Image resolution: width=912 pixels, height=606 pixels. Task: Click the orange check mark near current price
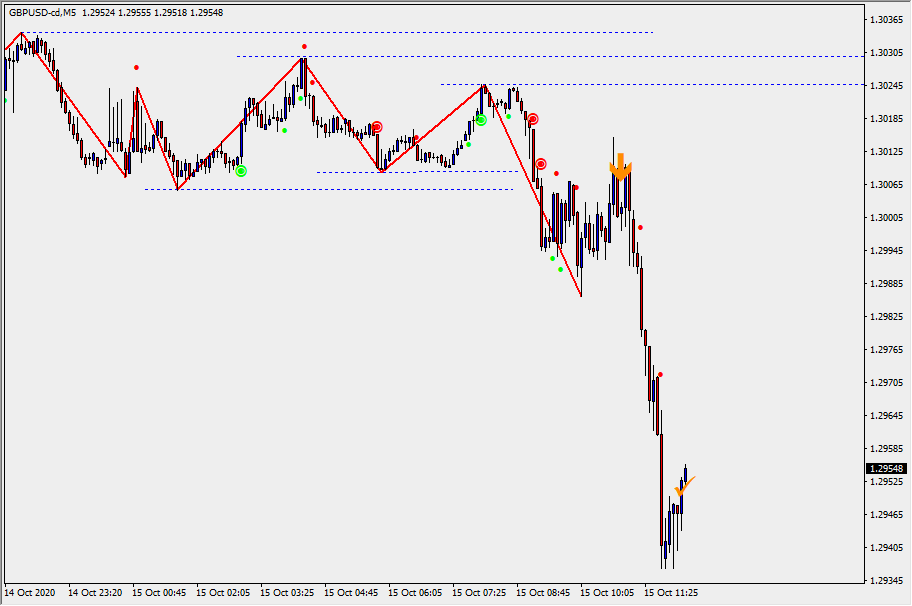(684, 487)
